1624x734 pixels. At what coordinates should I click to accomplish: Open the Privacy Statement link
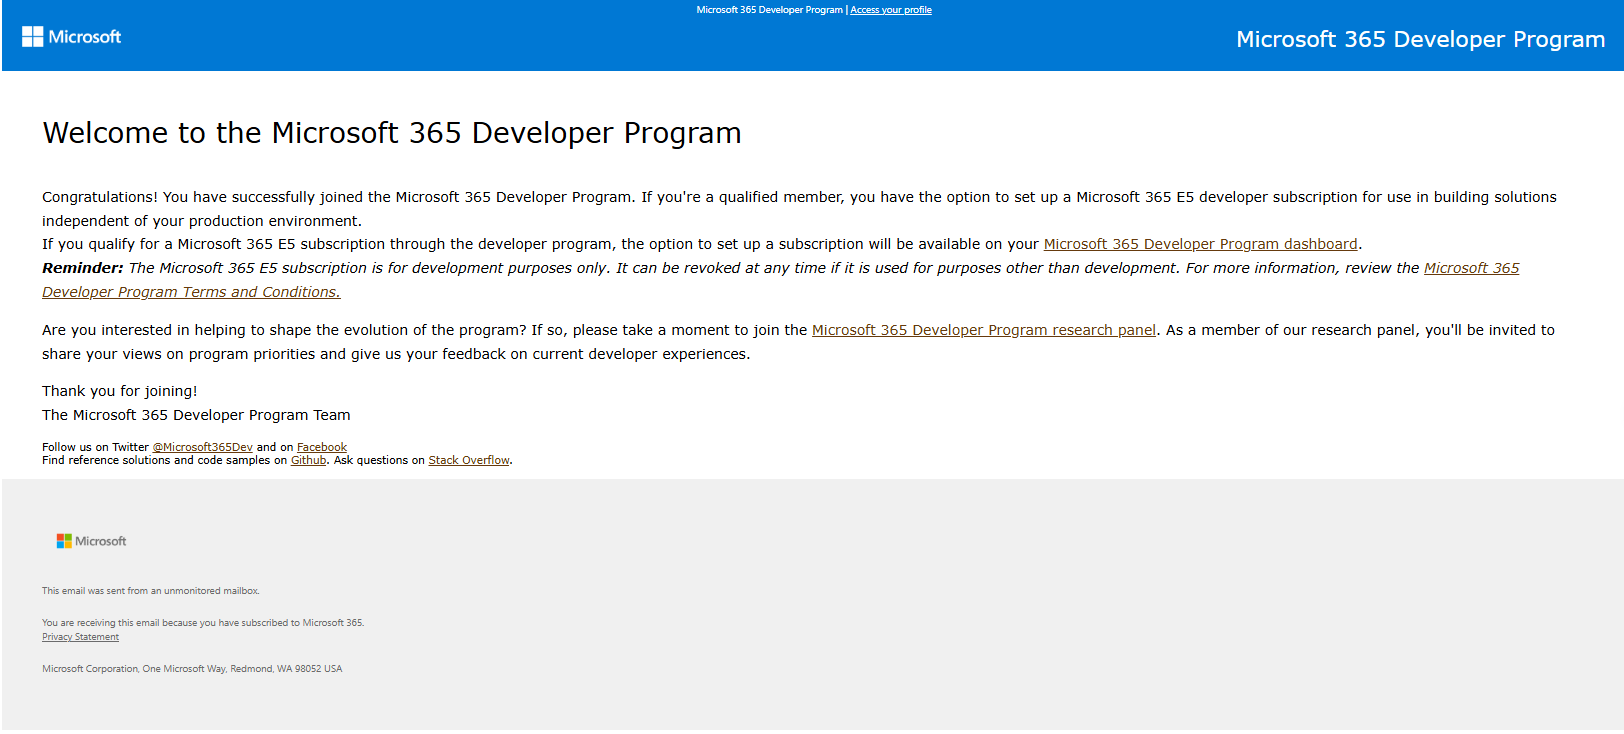80,637
